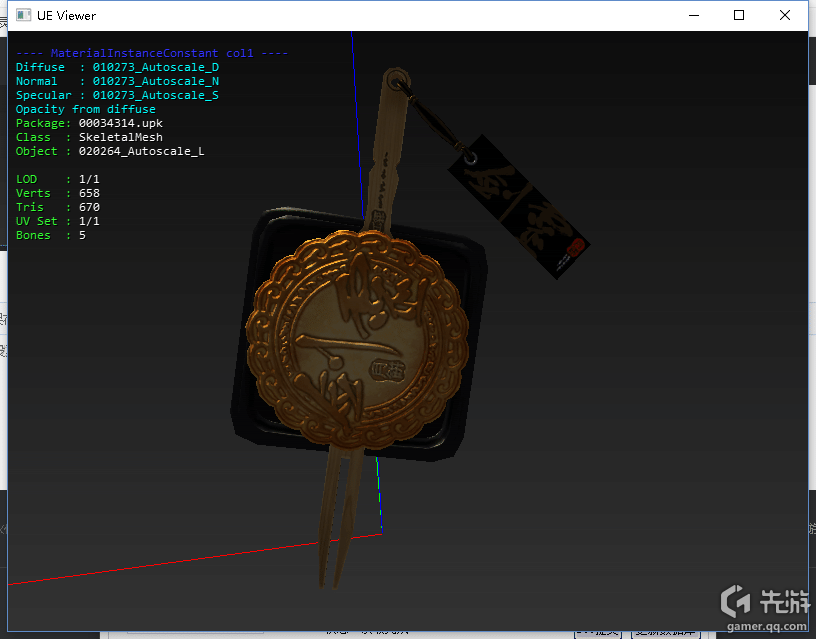Image resolution: width=816 pixels, height=639 pixels.
Task: Click the object name '020264_Autoscale_L'
Action: coord(142,151)
